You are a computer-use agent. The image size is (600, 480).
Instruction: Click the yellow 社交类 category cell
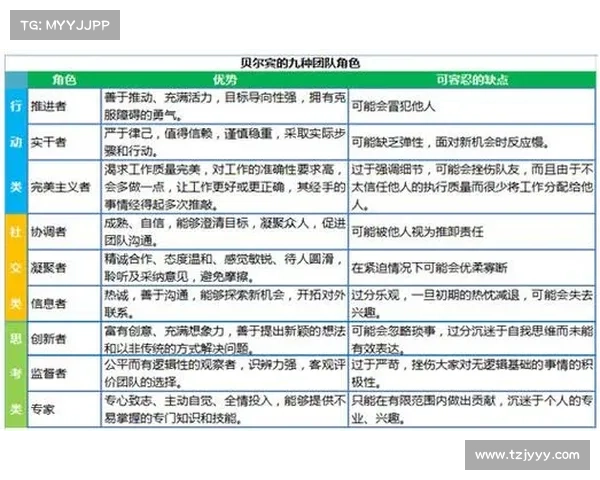[16, 268]
